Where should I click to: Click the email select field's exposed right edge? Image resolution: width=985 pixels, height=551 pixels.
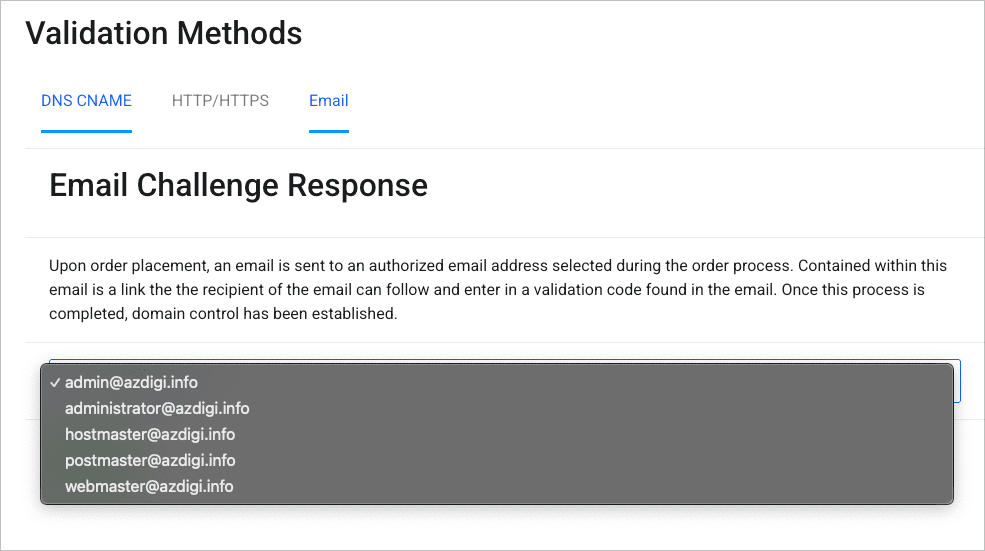(x=957, y=381)
